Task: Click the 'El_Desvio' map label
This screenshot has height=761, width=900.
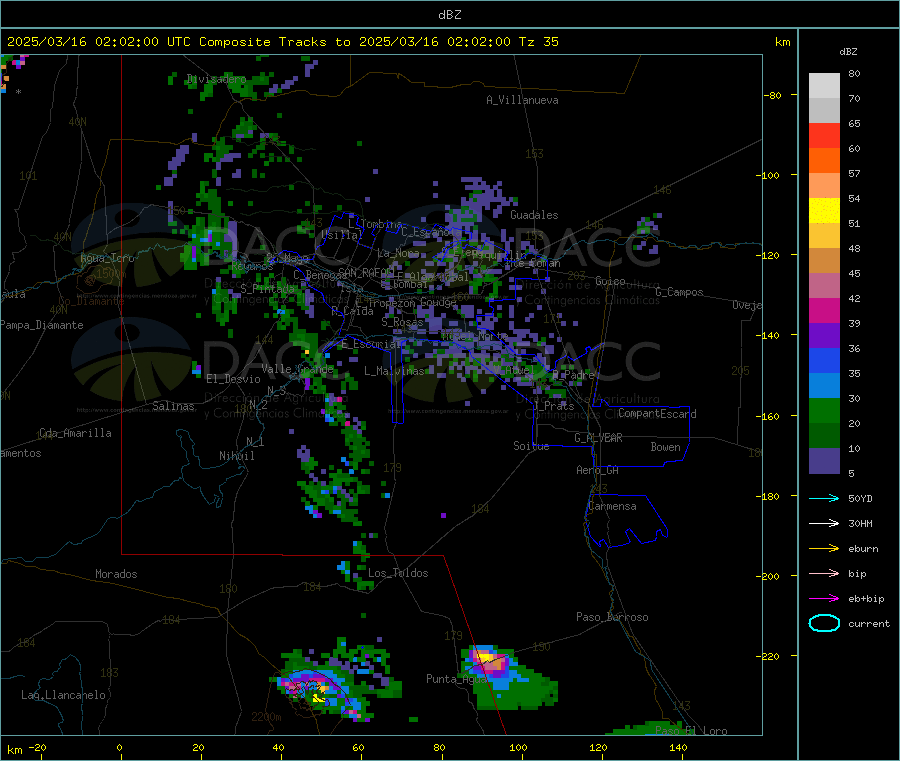Action: [233, 379]
